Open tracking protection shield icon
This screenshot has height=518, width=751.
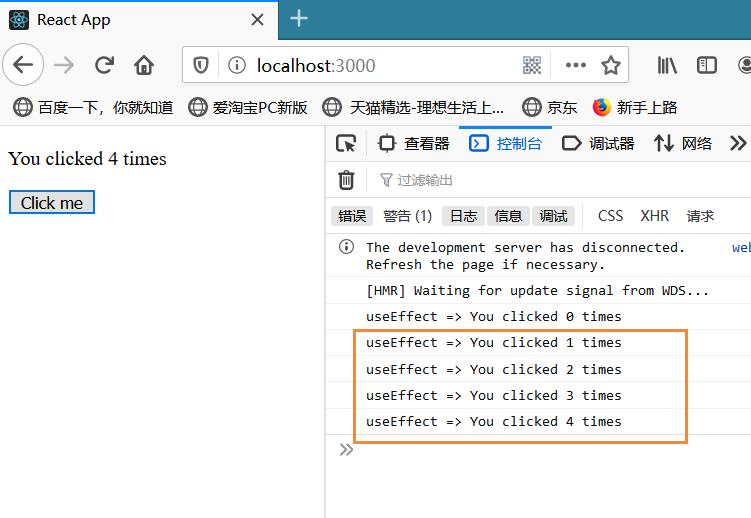coord(200,65)
